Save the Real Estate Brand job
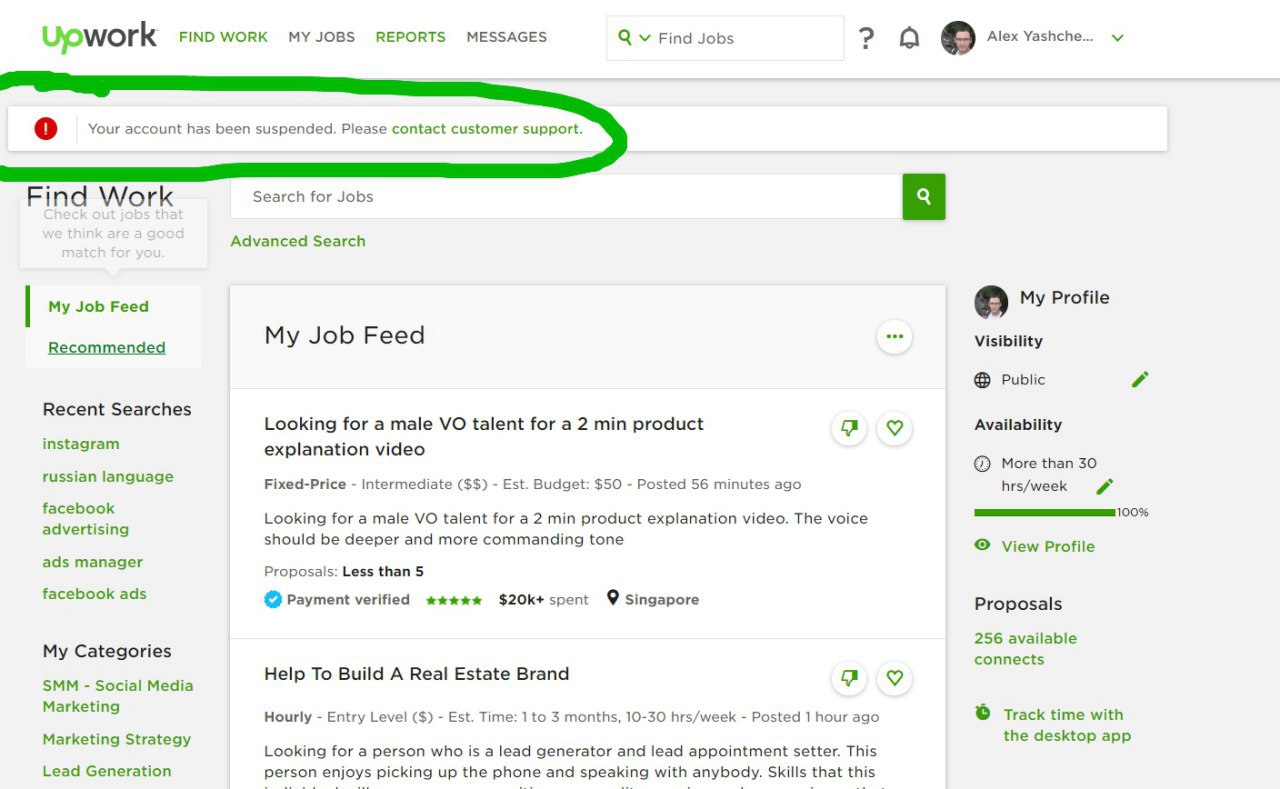Image resolution: width=1280 pixels, height=789 pixels. [894, 678]
